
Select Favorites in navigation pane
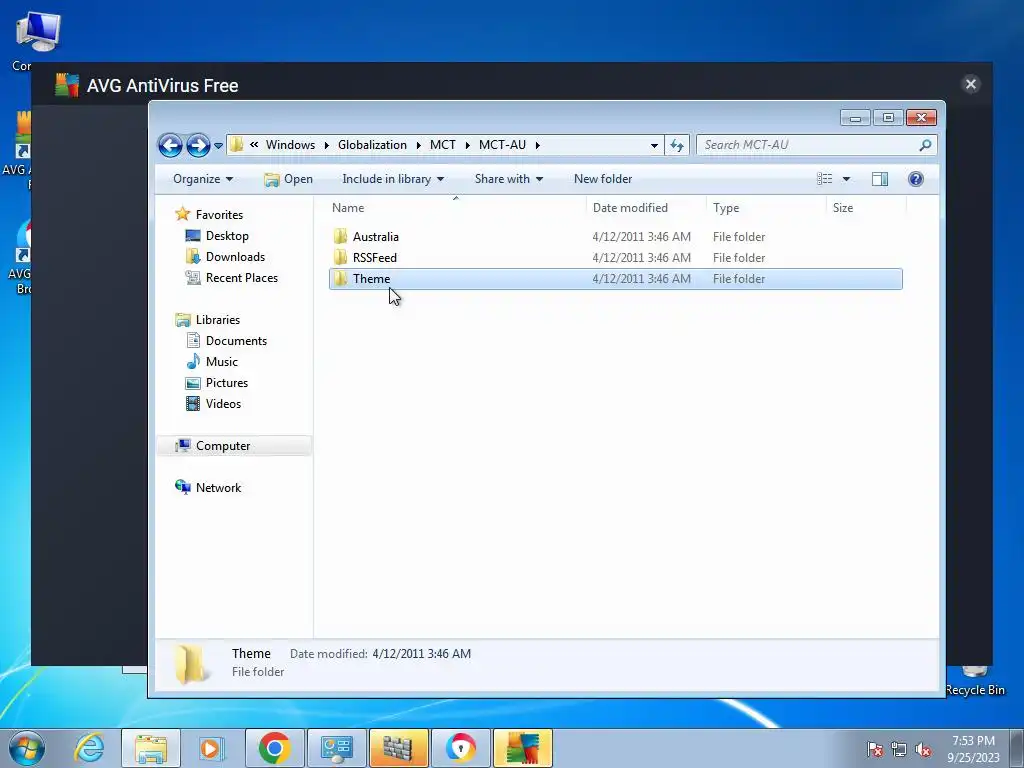[x=219, y=214]
